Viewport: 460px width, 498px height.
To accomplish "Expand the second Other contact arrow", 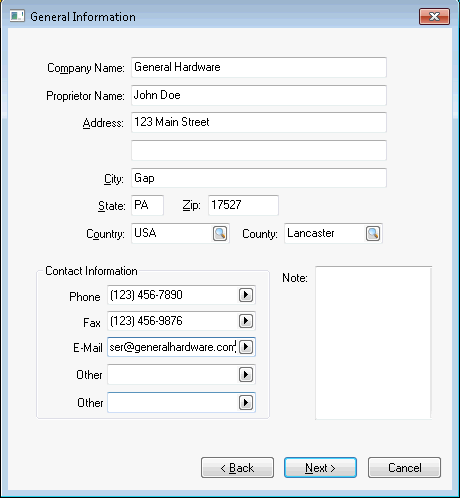I will [246, 403].
